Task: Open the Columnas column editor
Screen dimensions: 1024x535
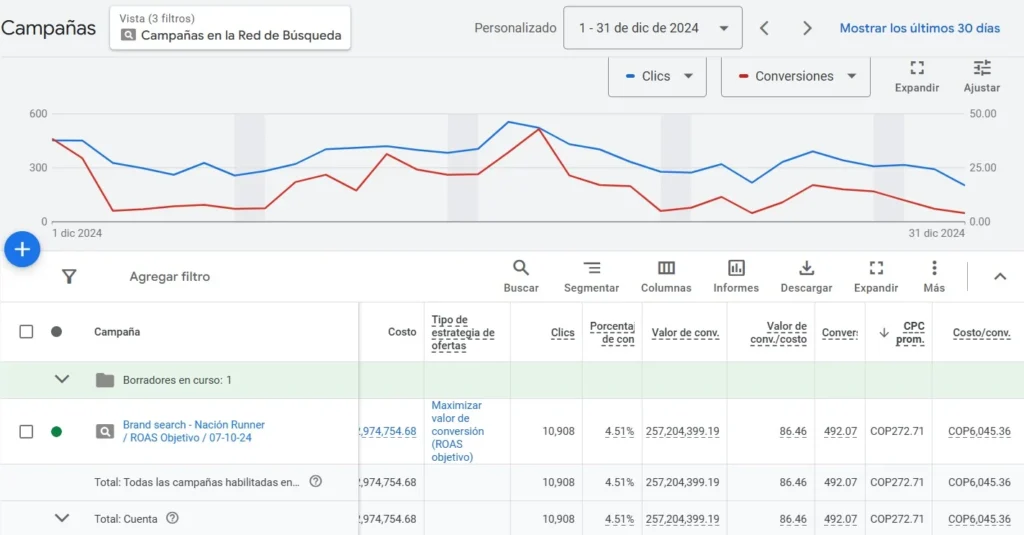Action: click(666, 268)
